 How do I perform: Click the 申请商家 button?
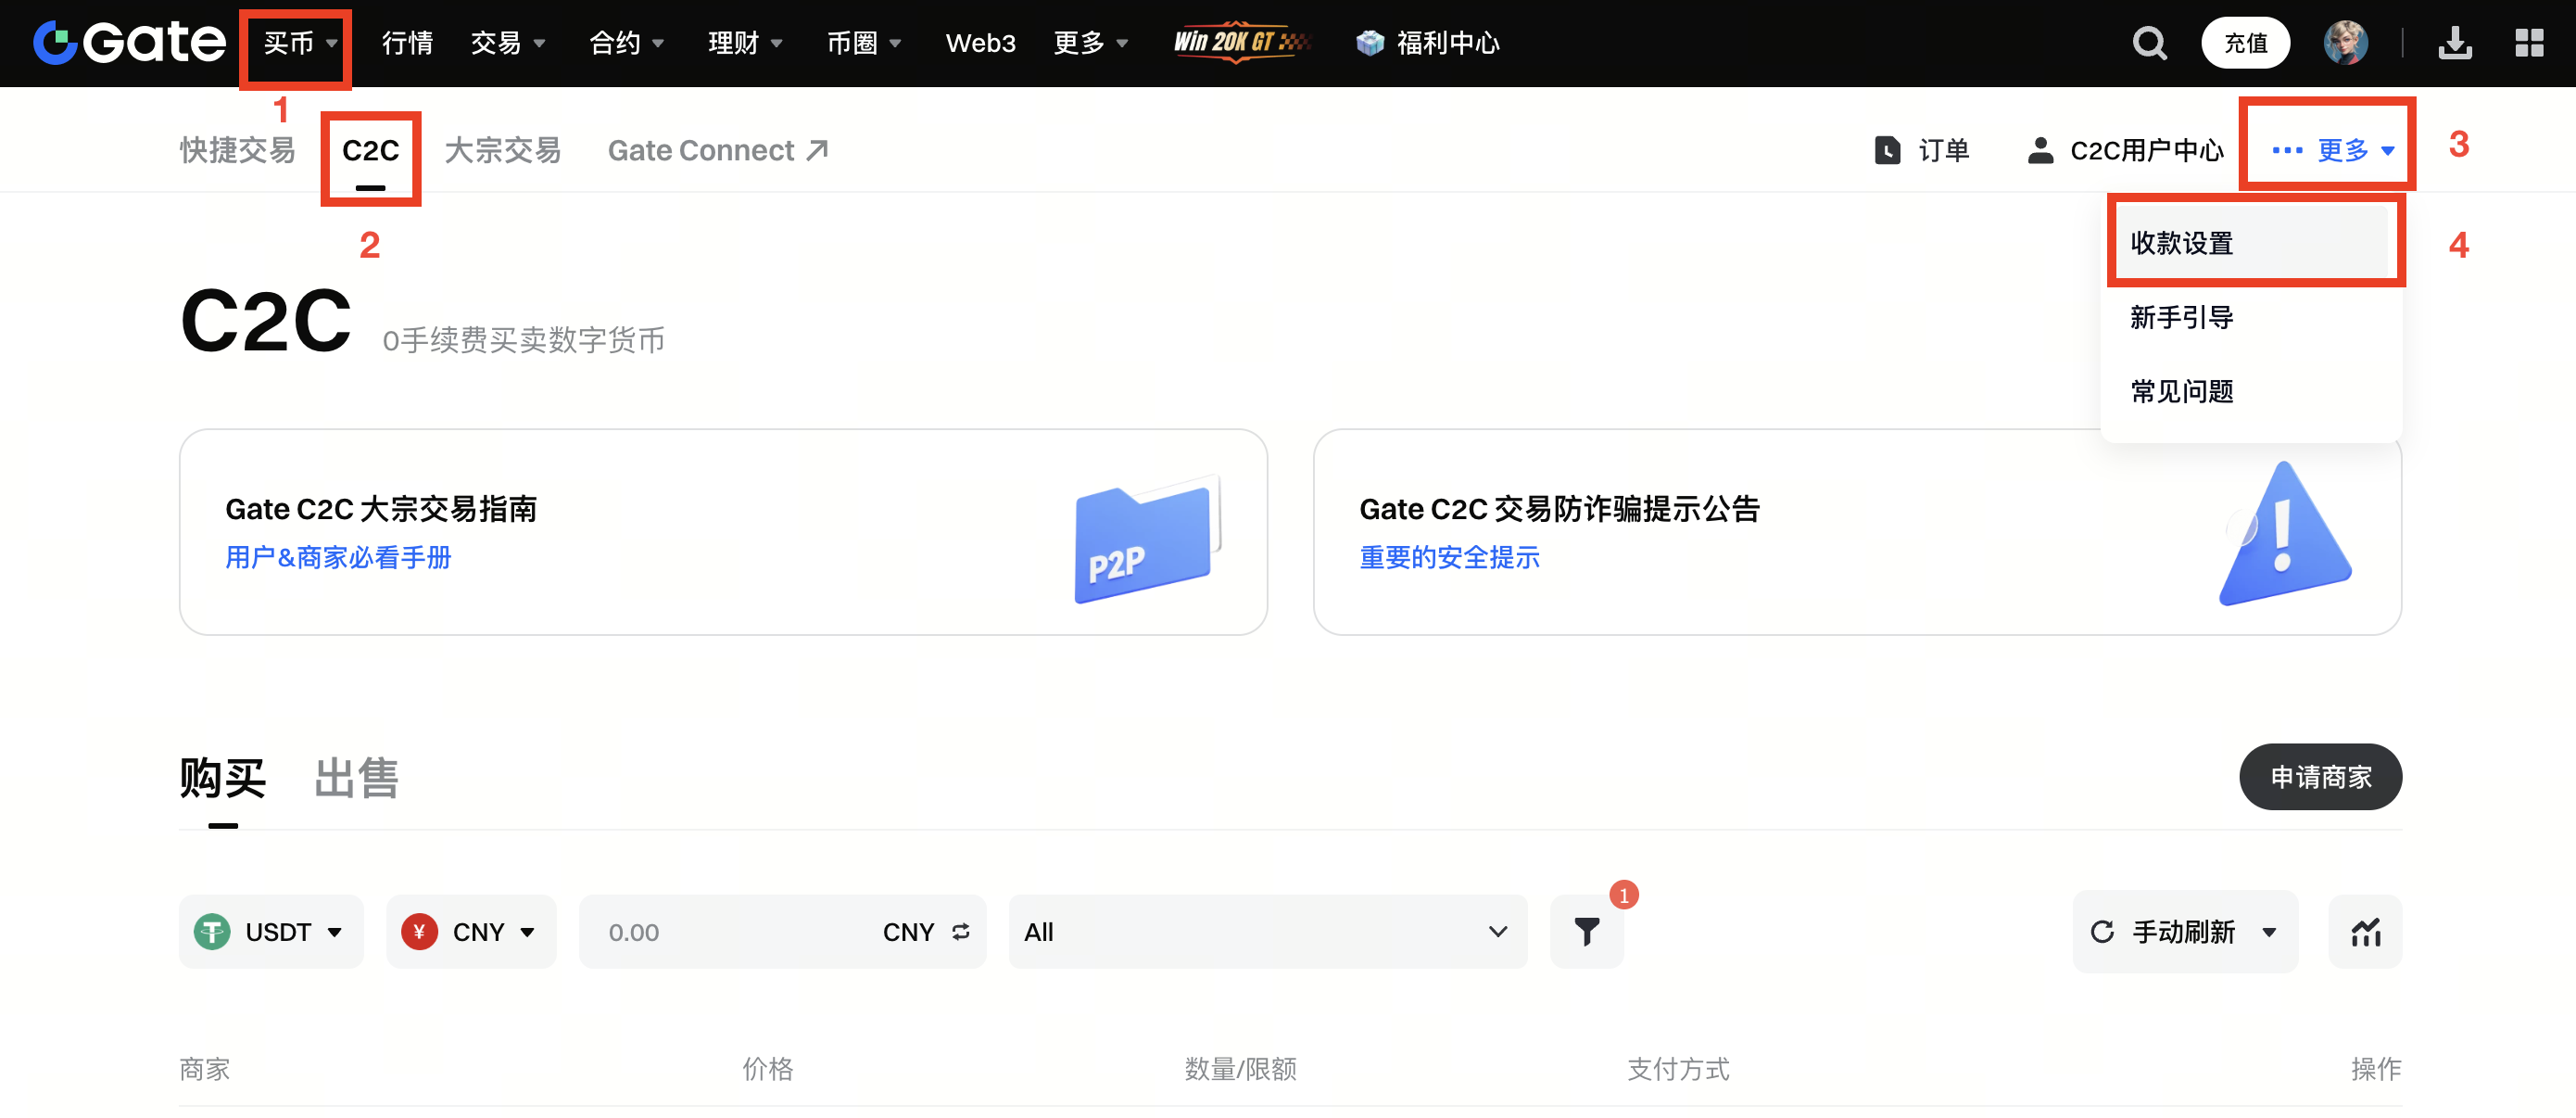point(2320,777)
